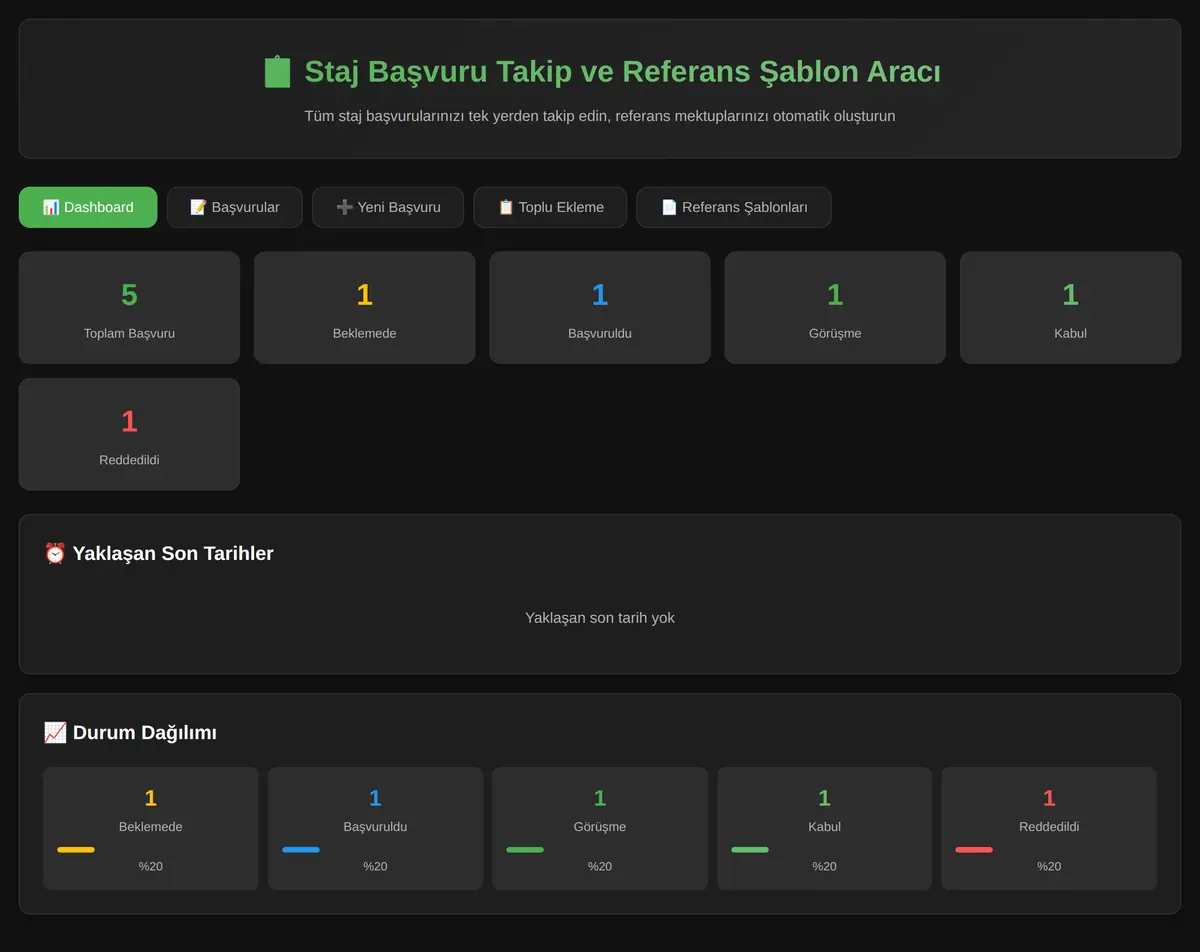This screenshot has width=1200, height=952.
Task: Click the page title 'Staj Başvuru Takip ve Referans Şablon Aracı'
Action: [622, 72]
